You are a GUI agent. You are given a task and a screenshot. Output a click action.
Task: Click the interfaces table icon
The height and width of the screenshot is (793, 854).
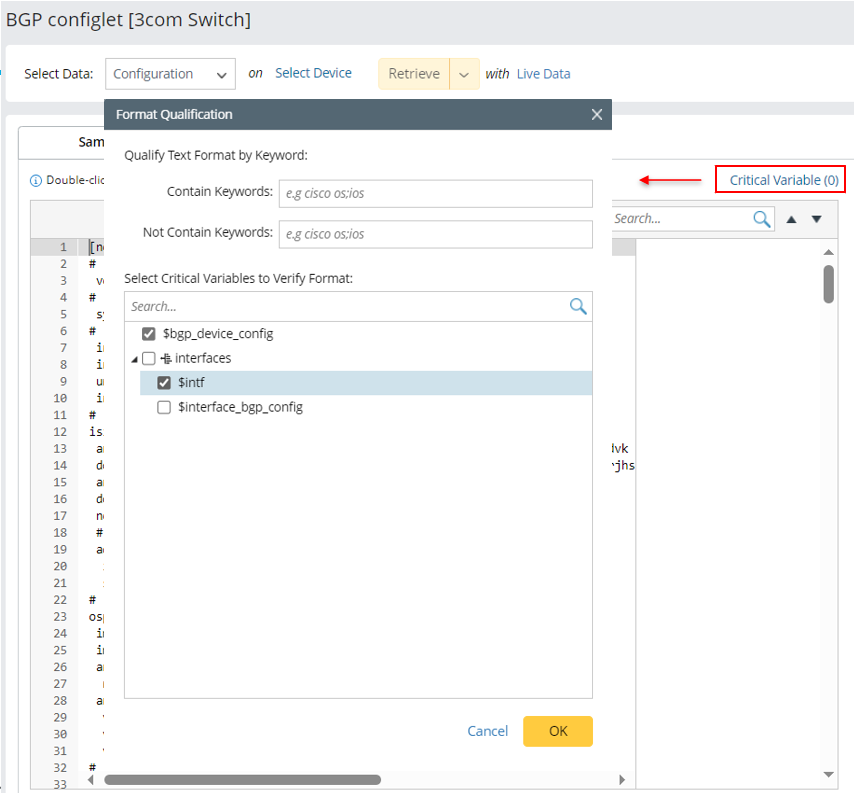166,358
